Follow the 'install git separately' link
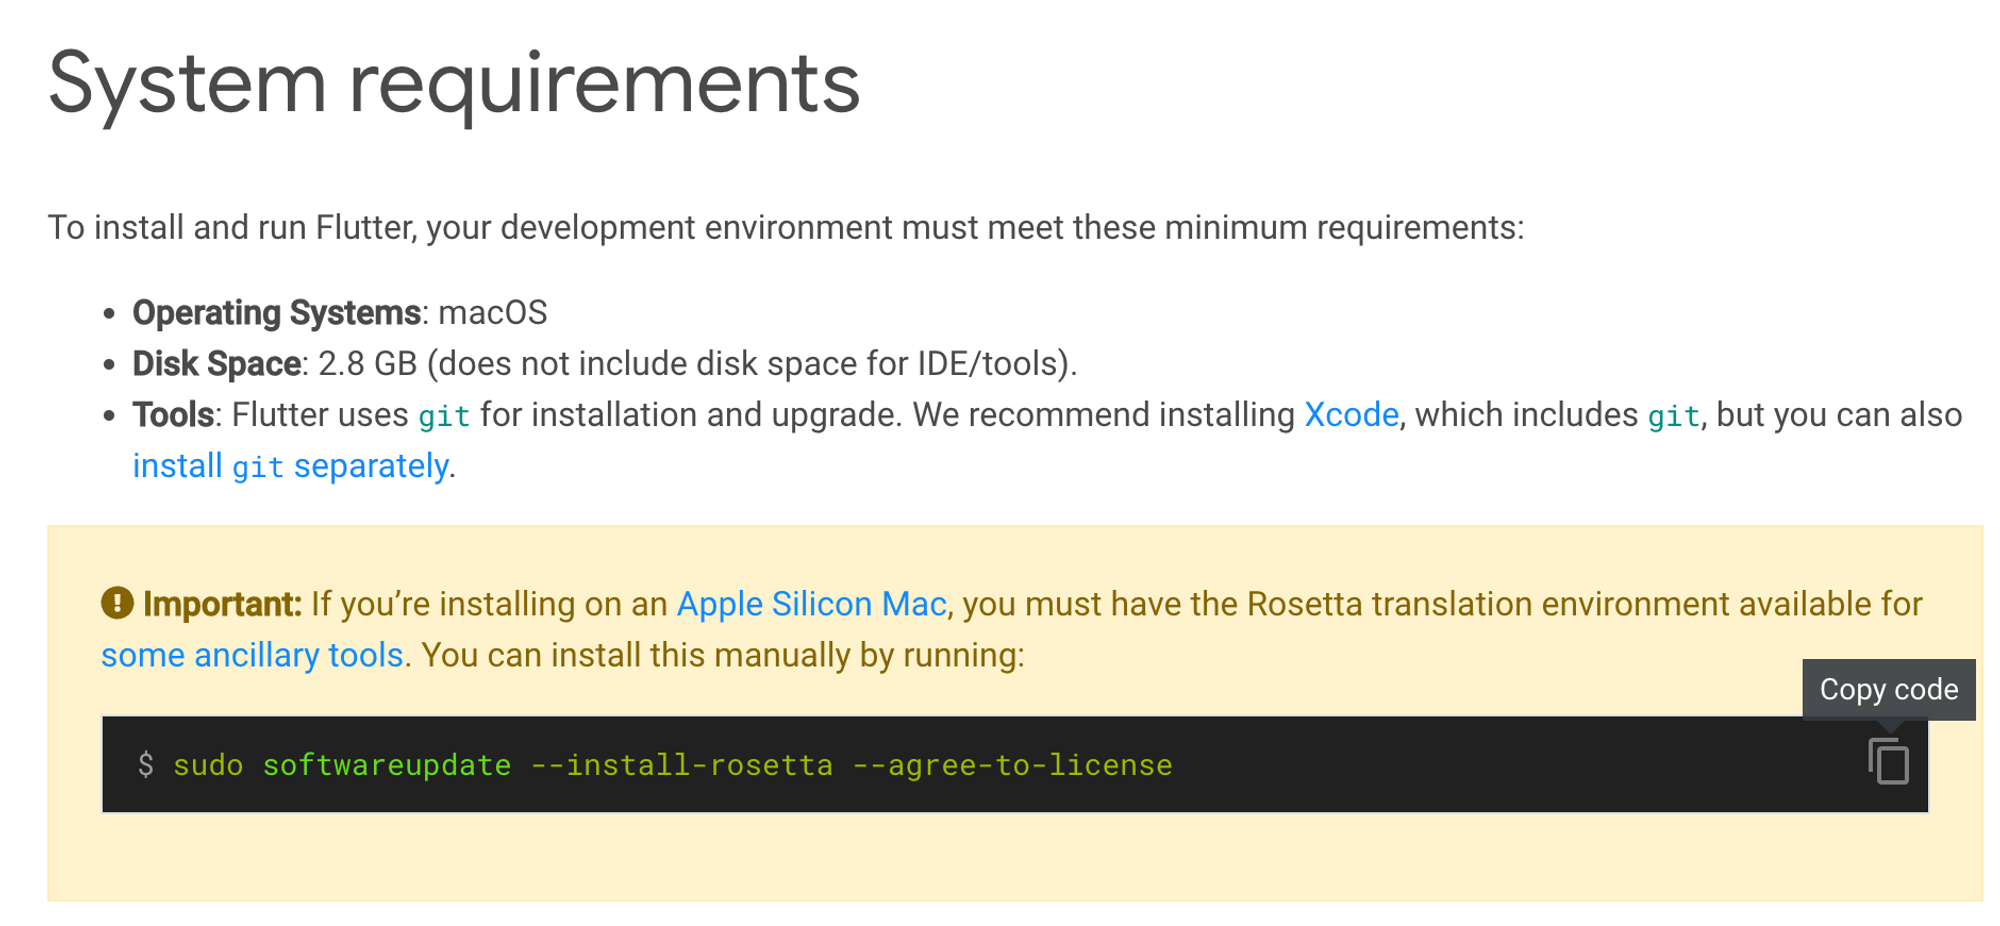Image resolution: width=2000 pixels, height=926 pixels. [x=291, y=466]
